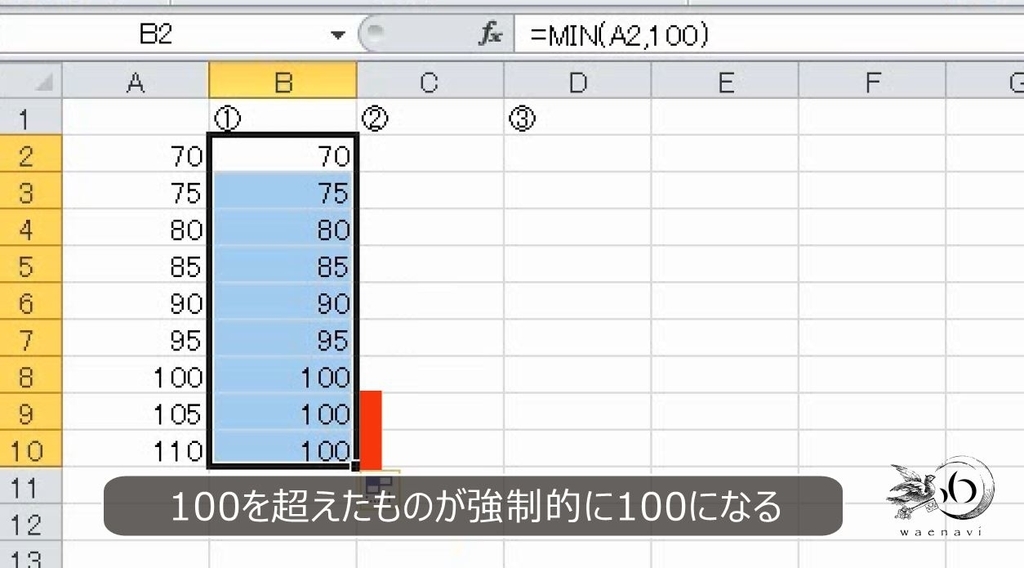Click cell A3 with value 75
Image resolution: width=1024 pixels, height=568 pixels.
[x=136, y=191]
